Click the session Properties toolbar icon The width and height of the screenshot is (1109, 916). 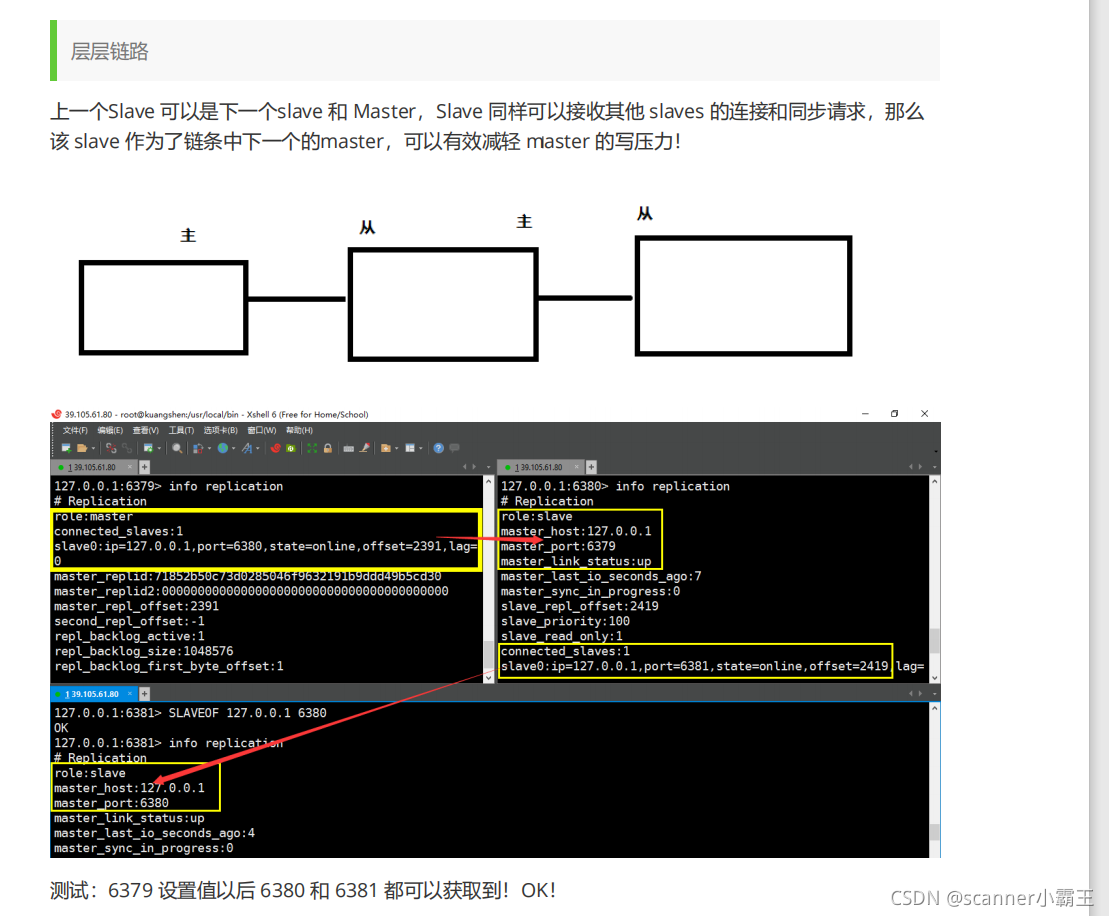[x=149, y=448]
